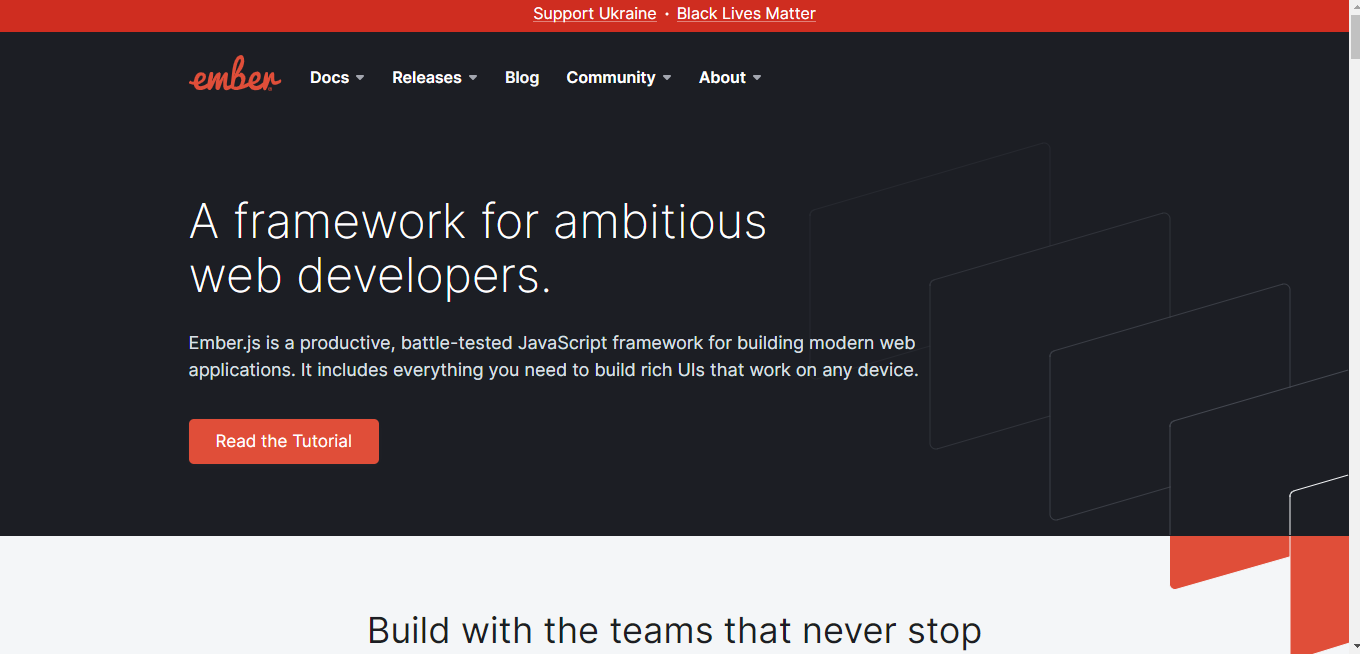Click the heading 'A framework for ambitious web developers.'

click(478, 248)
